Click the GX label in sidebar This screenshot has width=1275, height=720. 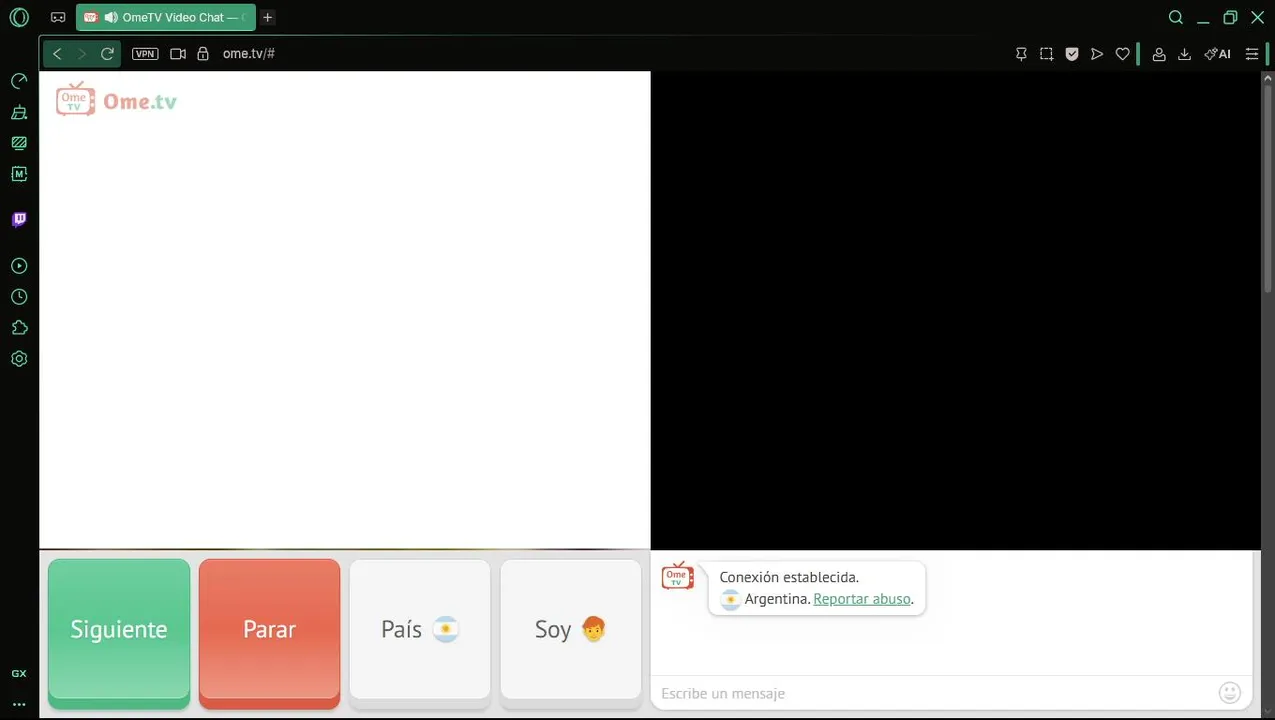(x=19, y=674)
